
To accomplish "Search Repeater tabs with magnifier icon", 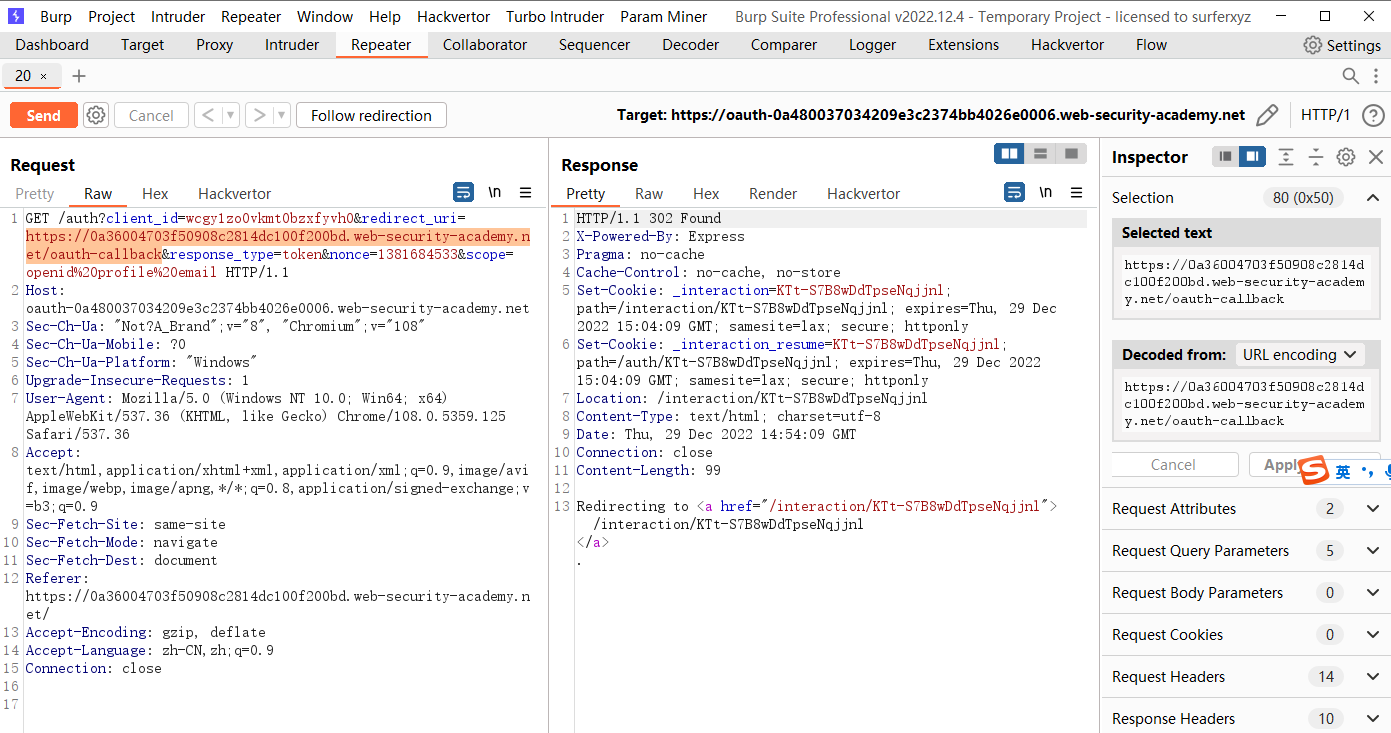I will pos(1351,76).
